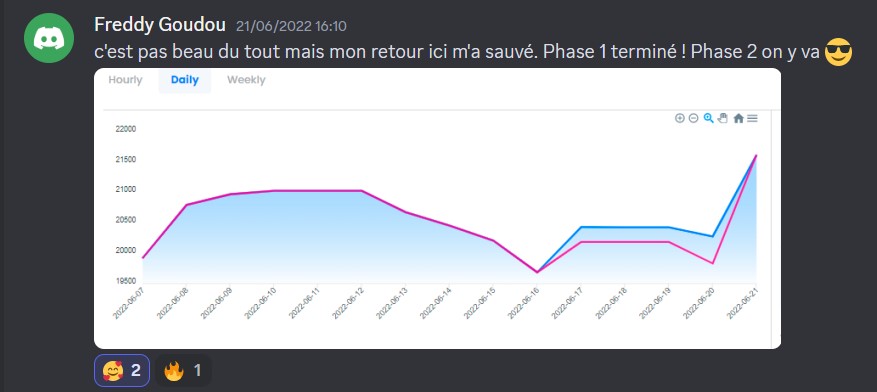Activate the hand panning tool
Screen dimensions: 877x392
[x=723, y=118]
